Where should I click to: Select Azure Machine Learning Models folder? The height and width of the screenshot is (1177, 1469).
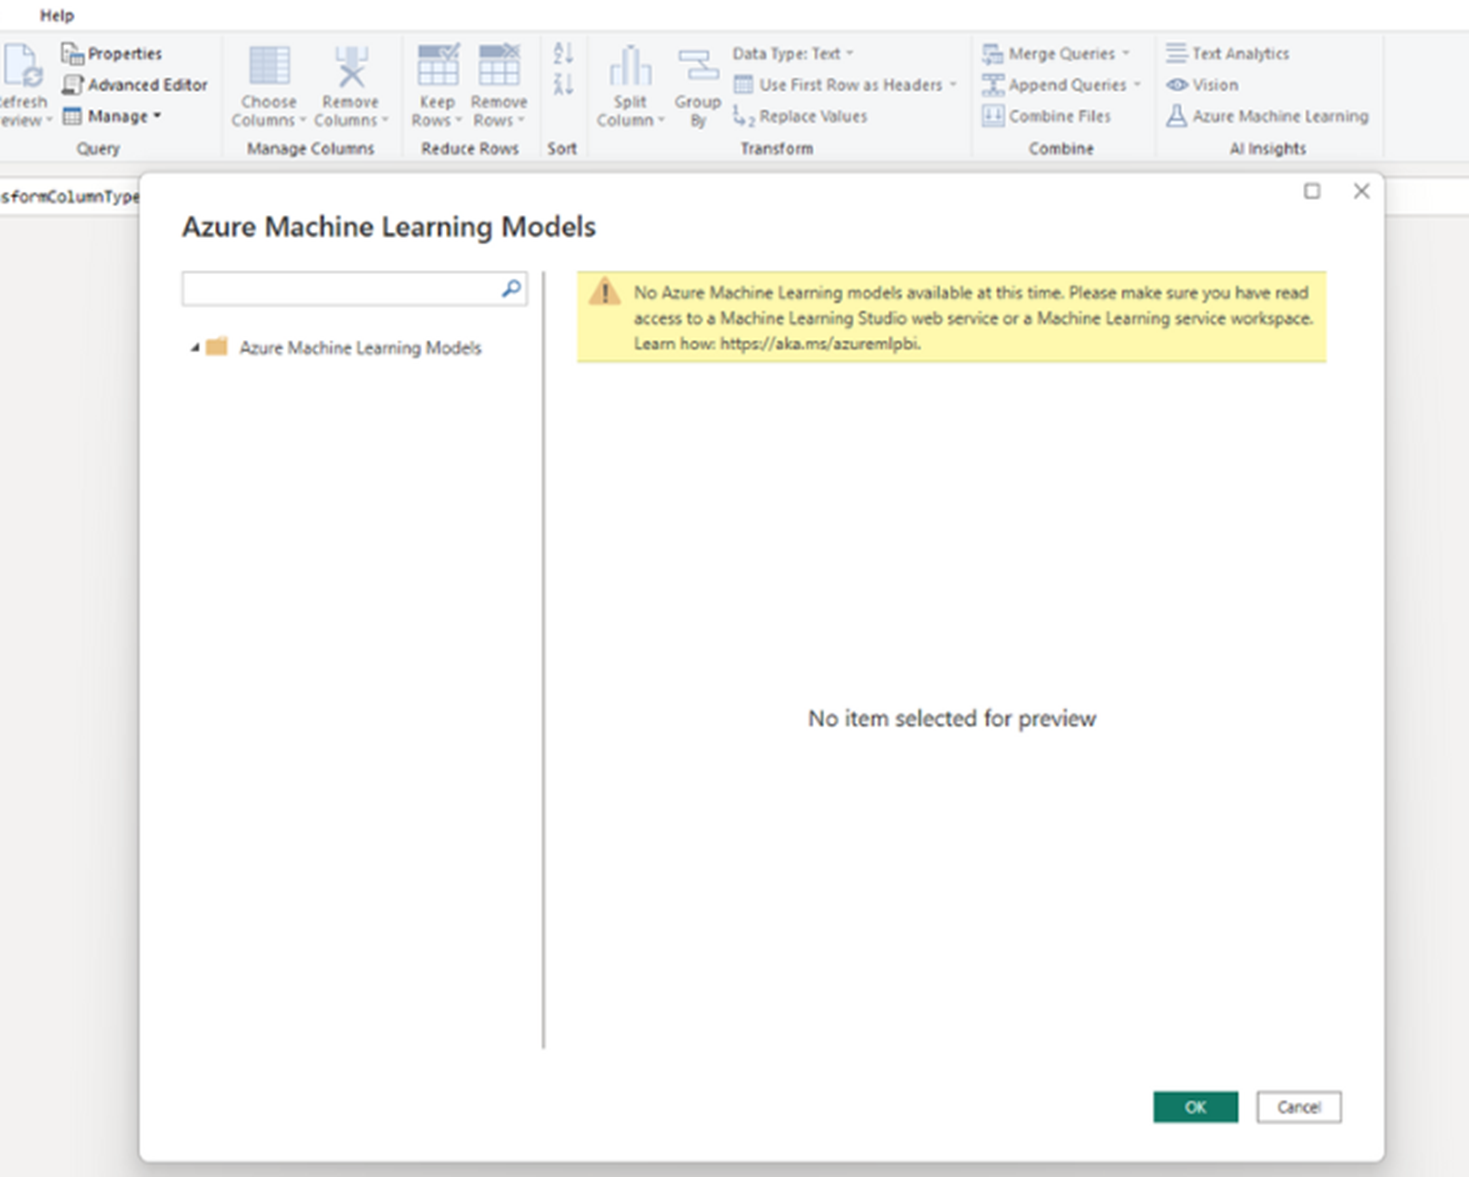coord(345,348)
